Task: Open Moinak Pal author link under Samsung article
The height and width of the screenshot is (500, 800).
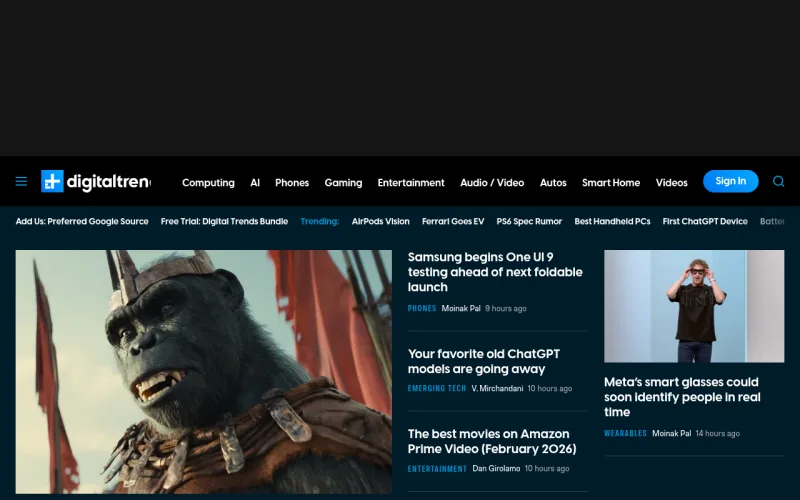Action: [461, 308]
